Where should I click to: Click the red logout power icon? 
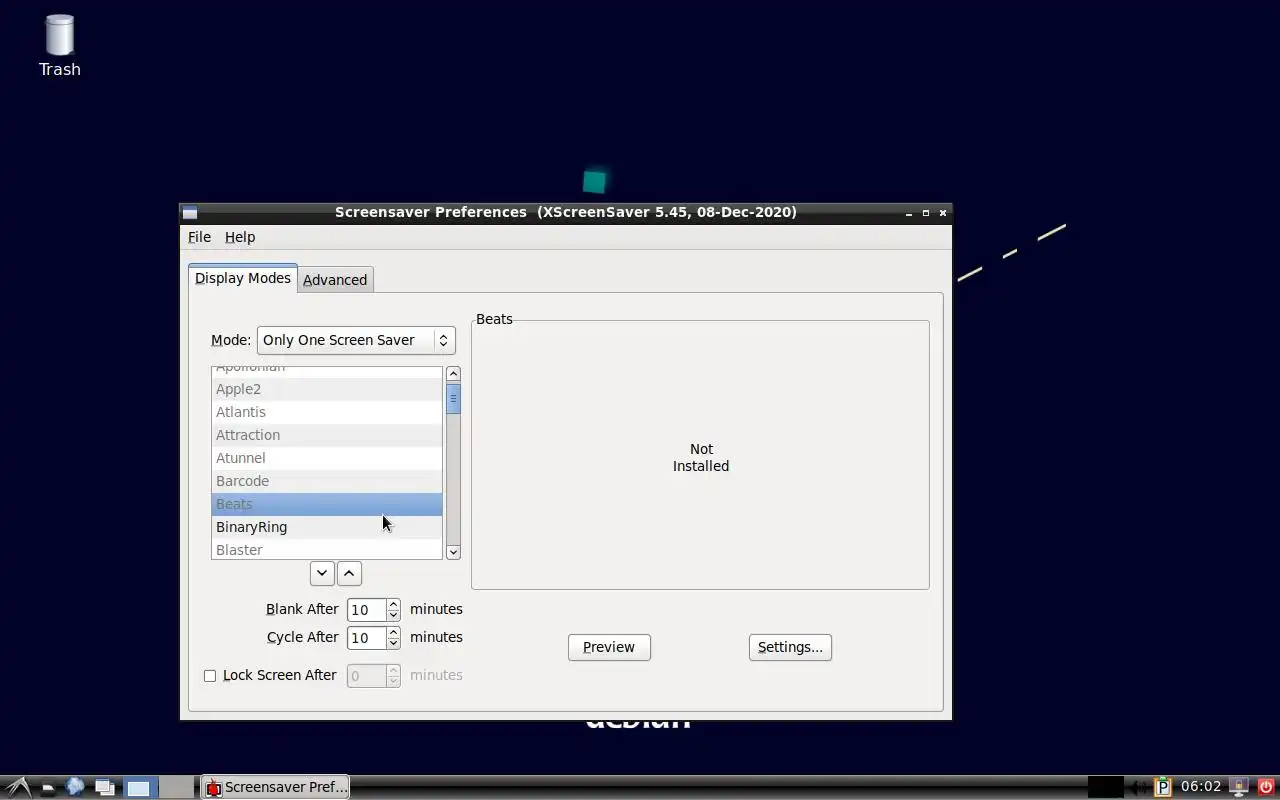point(1267,787)
